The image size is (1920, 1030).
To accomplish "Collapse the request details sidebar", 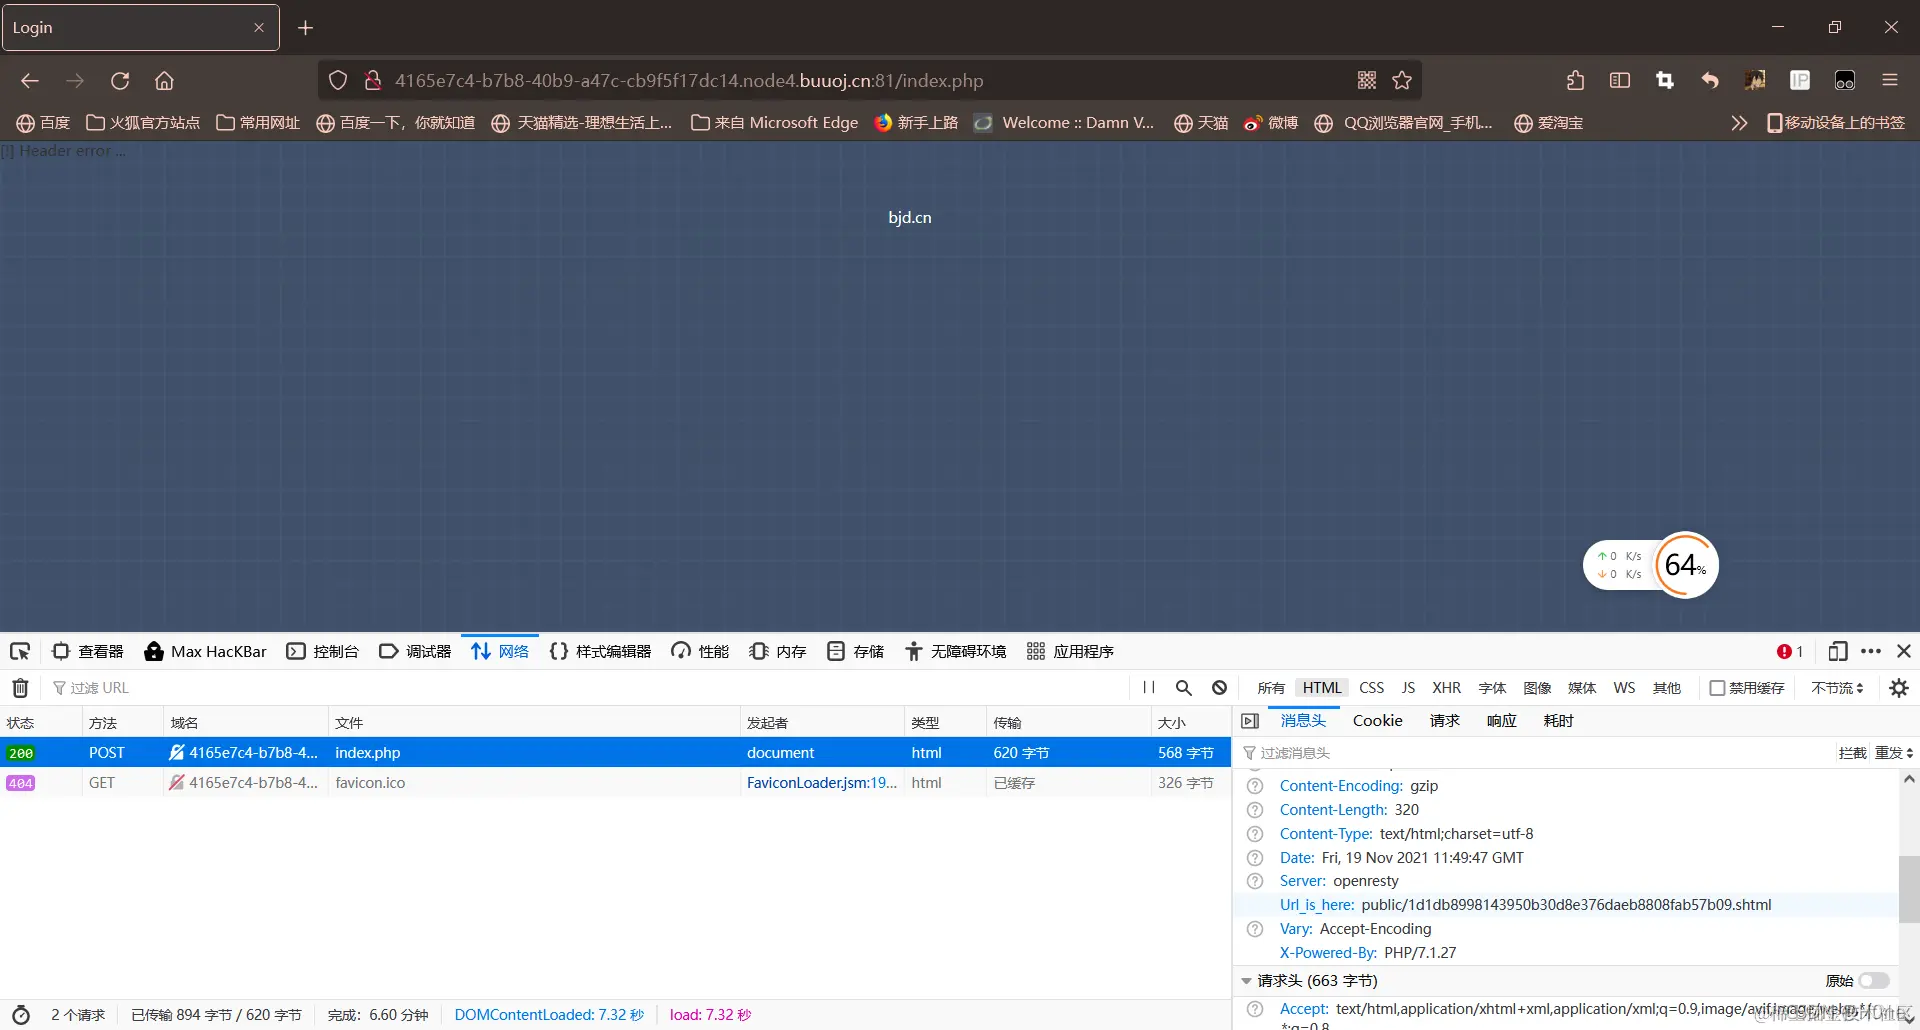I will pos(1250,721).
